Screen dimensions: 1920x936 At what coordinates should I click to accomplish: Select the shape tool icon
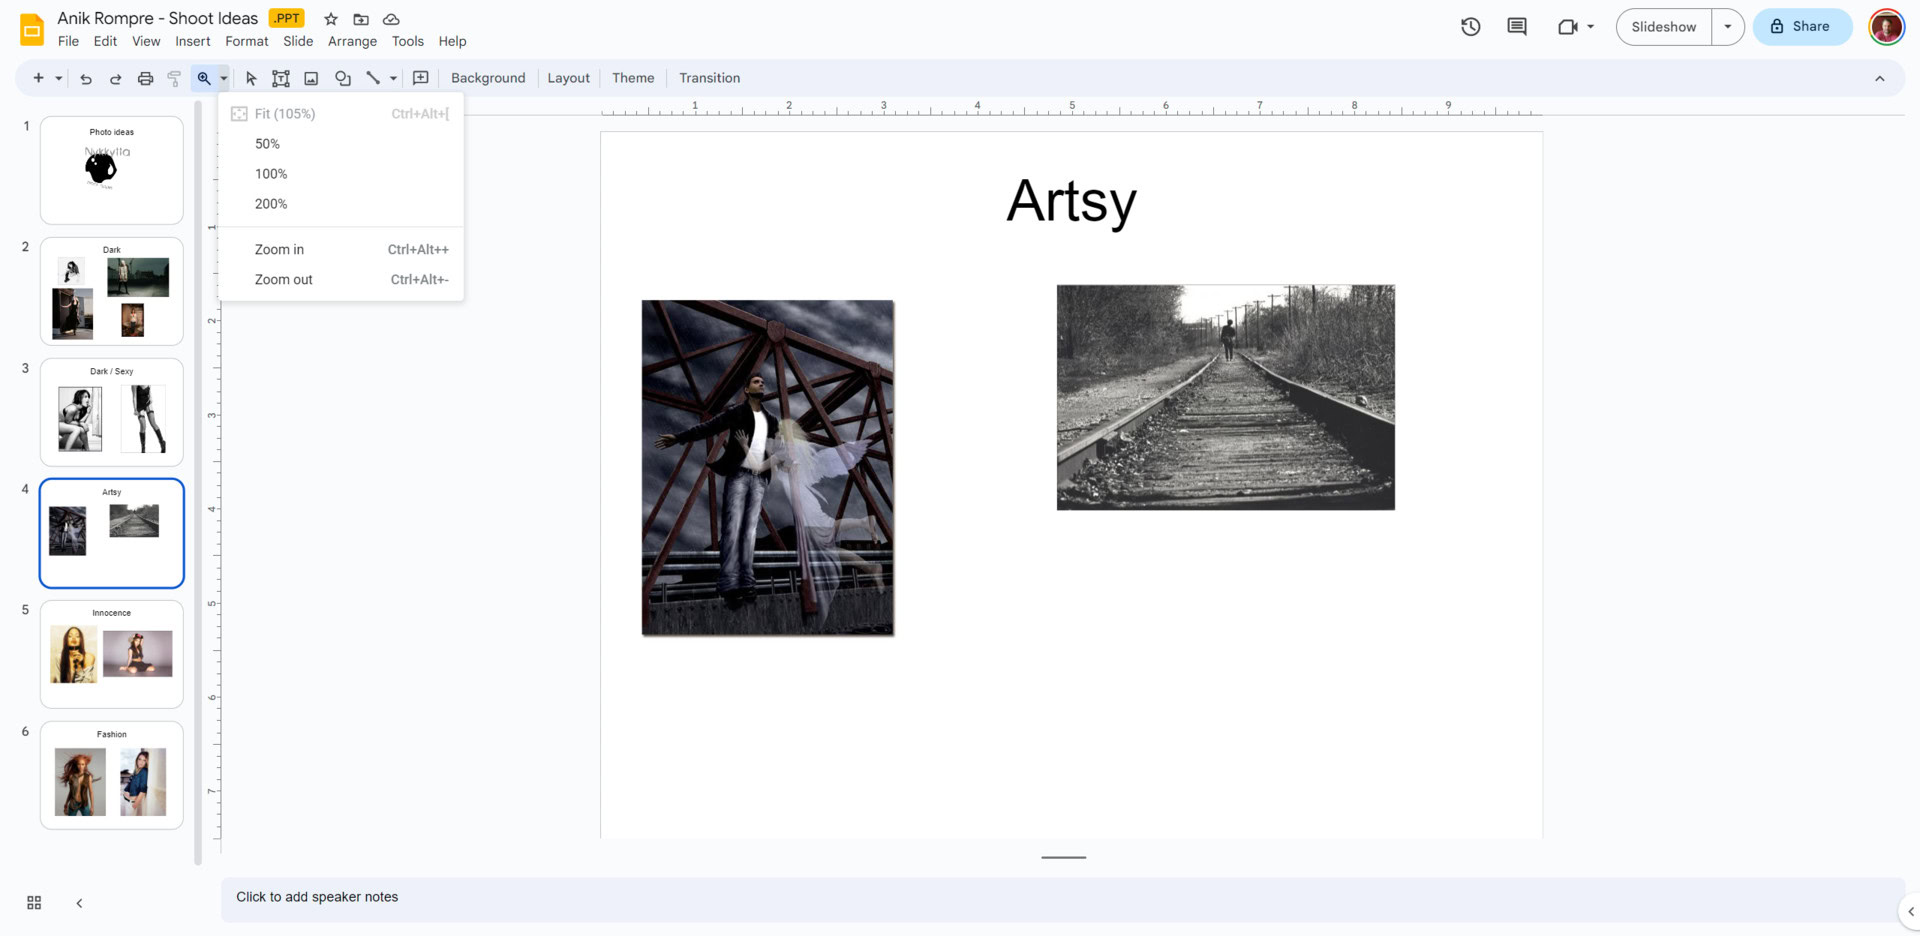343,78
